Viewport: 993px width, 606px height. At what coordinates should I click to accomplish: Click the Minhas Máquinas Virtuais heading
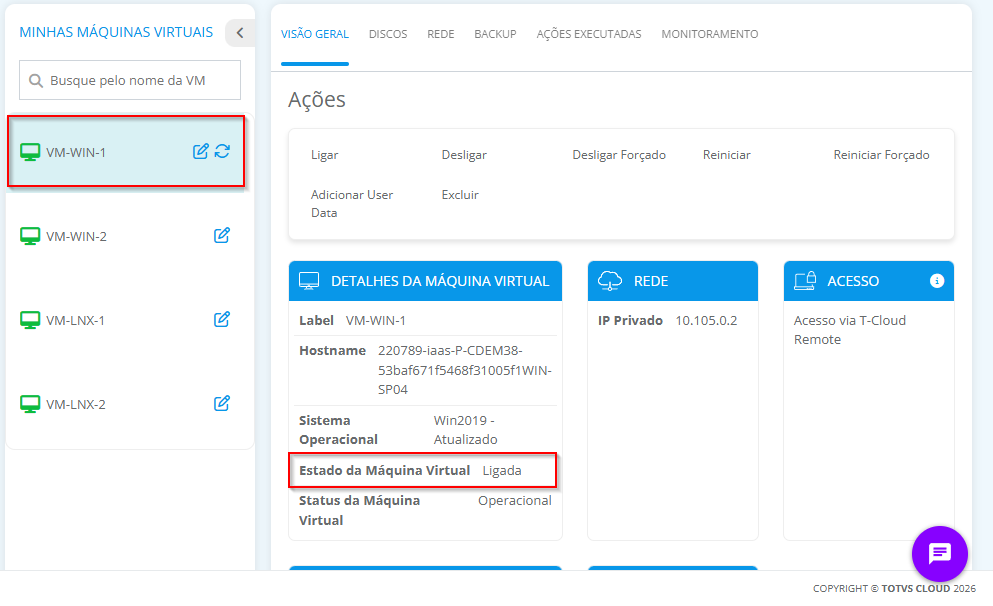pos(116,32)
